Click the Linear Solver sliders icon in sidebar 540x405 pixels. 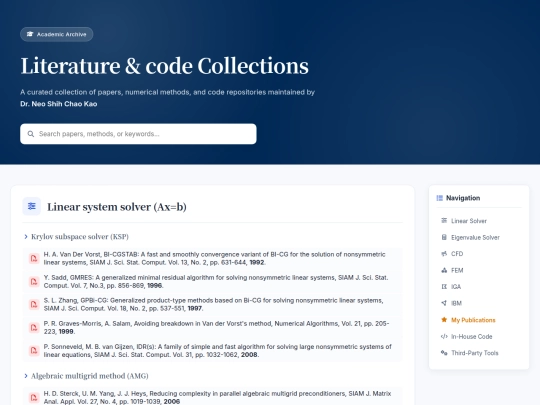[x=444, y=220]
